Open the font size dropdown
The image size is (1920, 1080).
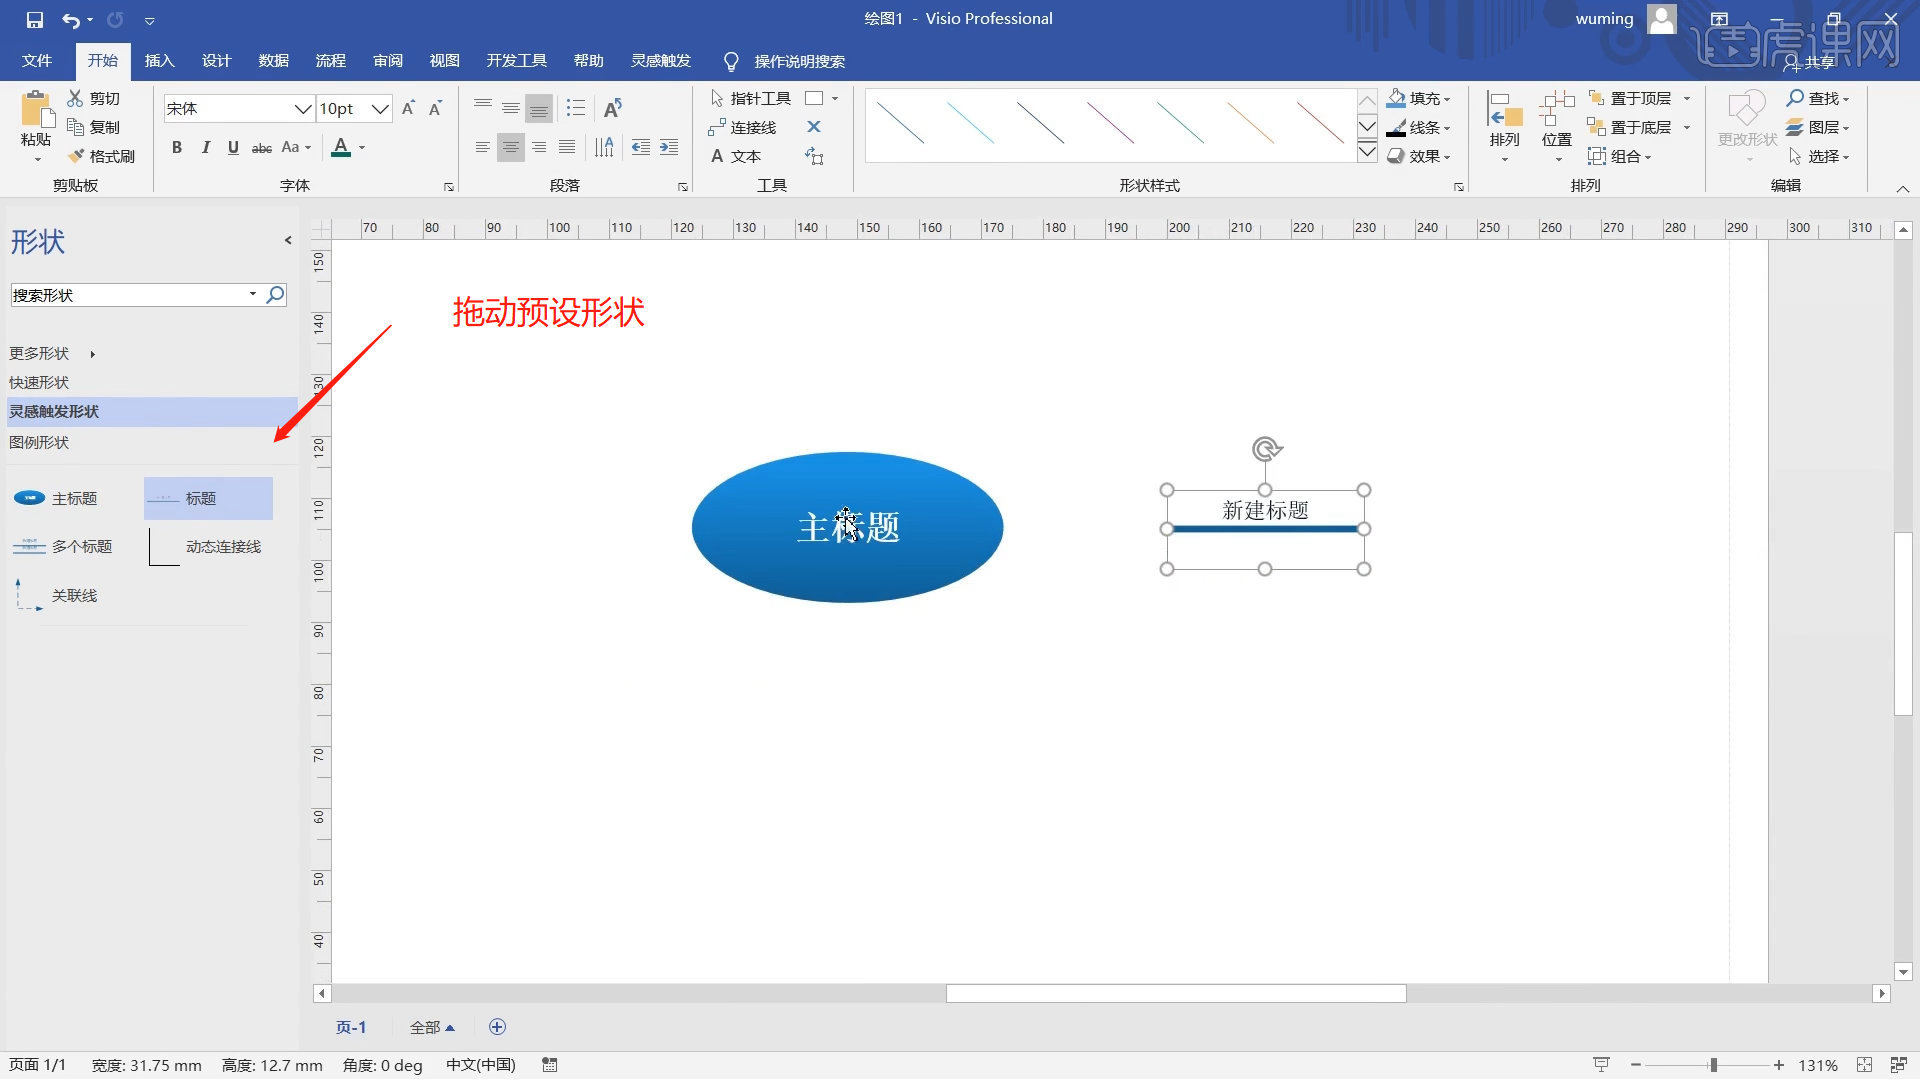click(379, 108)
